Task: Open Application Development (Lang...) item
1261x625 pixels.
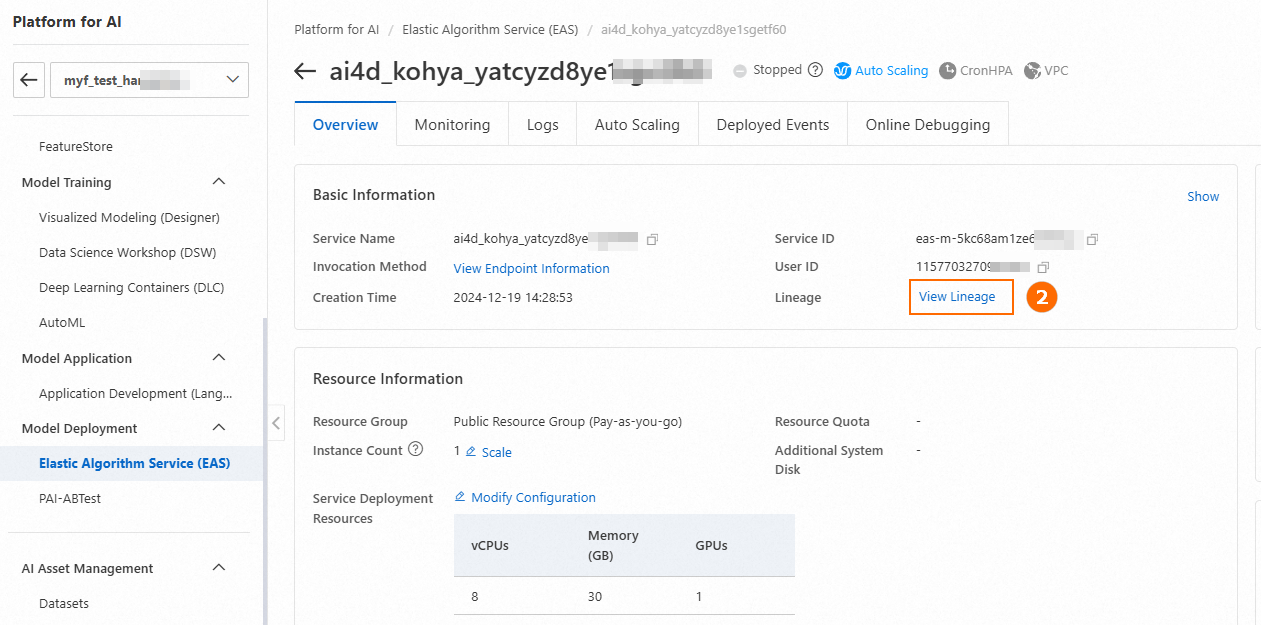Action: click(135, 393)
